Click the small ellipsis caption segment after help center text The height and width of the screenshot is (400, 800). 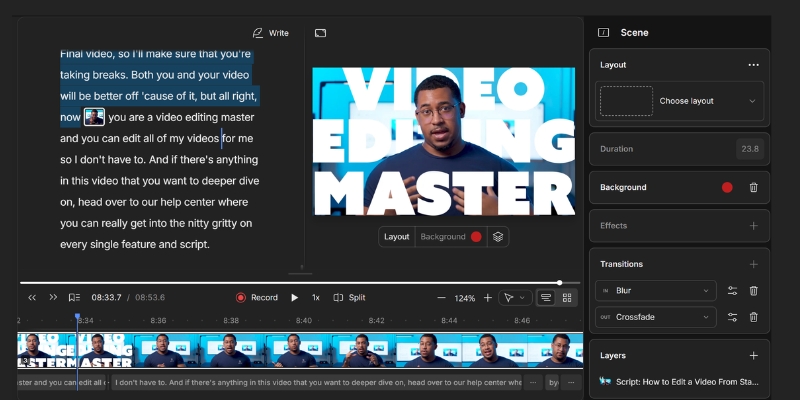click(533, 382)
